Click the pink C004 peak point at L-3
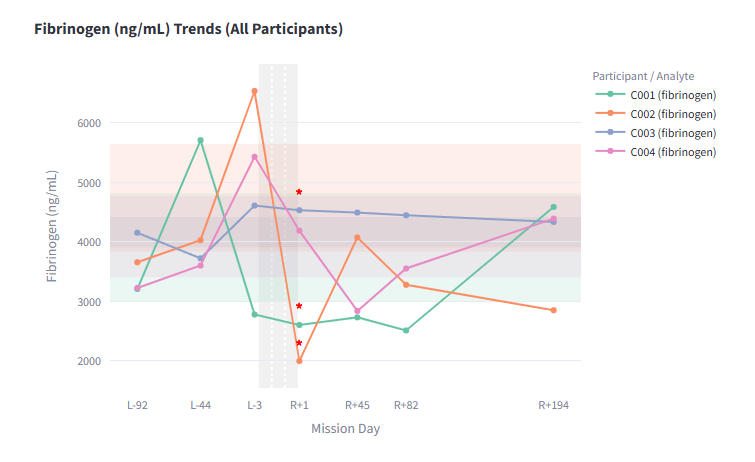This screenshot has width=755, height=462. tap(254, 157)
